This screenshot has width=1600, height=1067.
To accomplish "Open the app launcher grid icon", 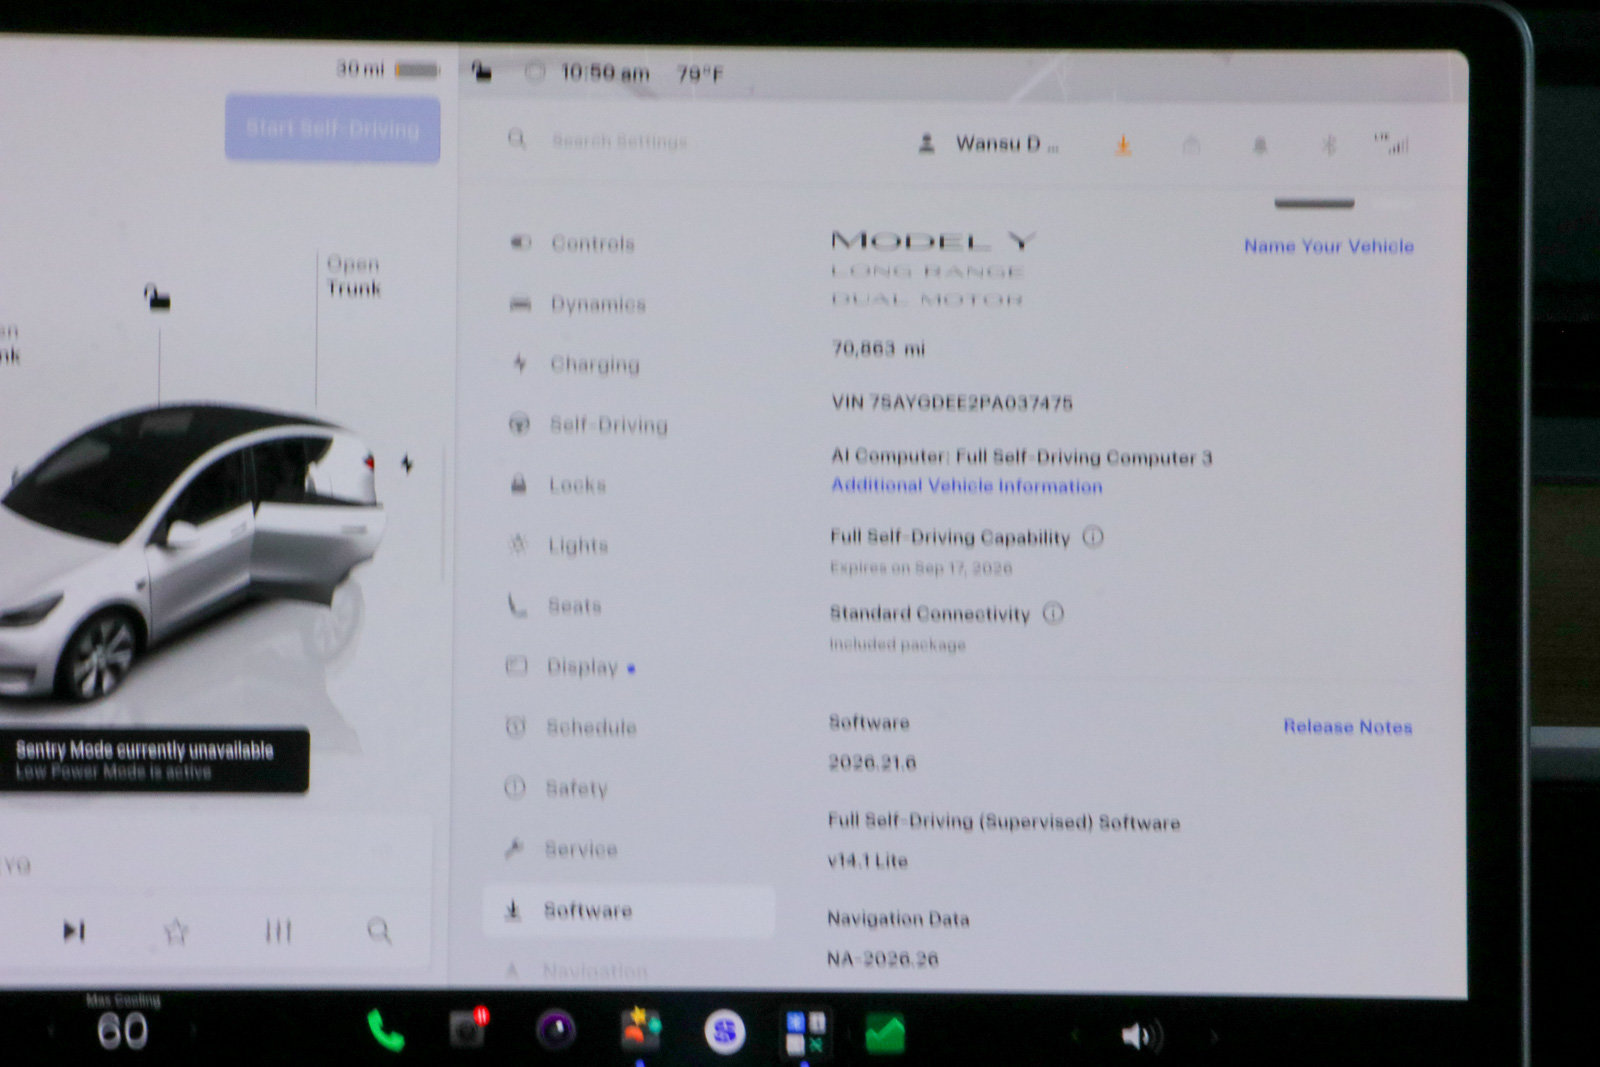I will tap(805, 1033).
